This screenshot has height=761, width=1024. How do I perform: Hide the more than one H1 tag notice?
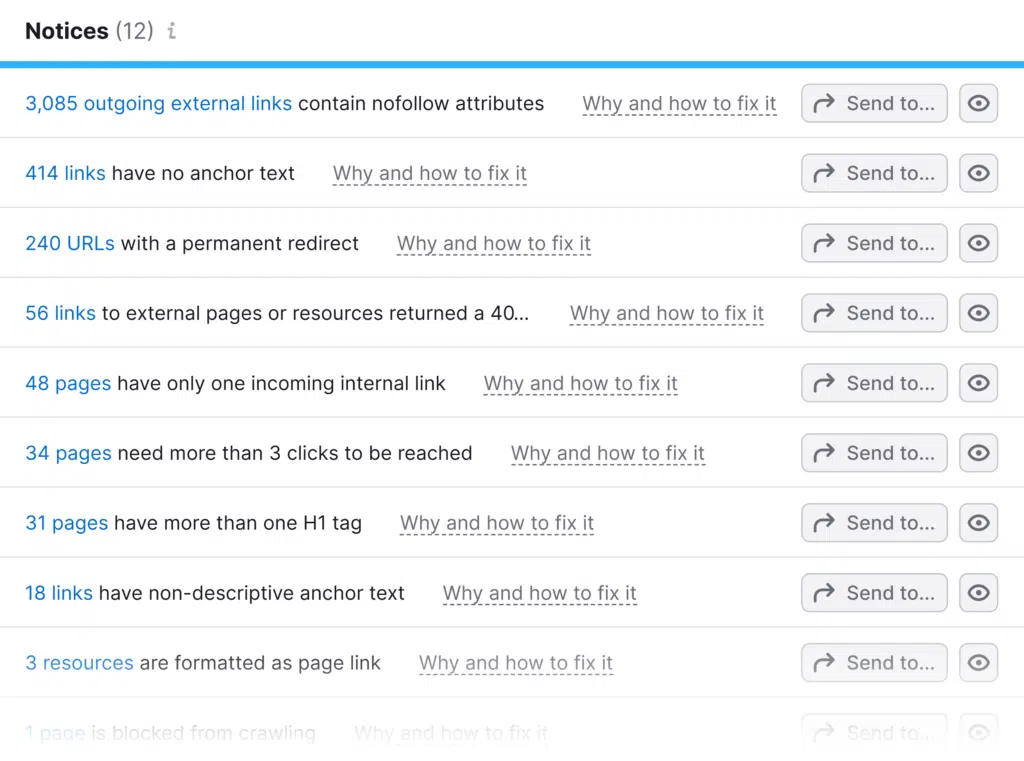pyautogui.click(x=978, y=523)
